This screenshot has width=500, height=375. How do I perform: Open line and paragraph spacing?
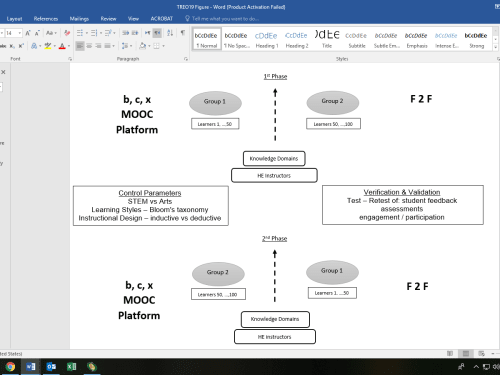coord(125,46)
